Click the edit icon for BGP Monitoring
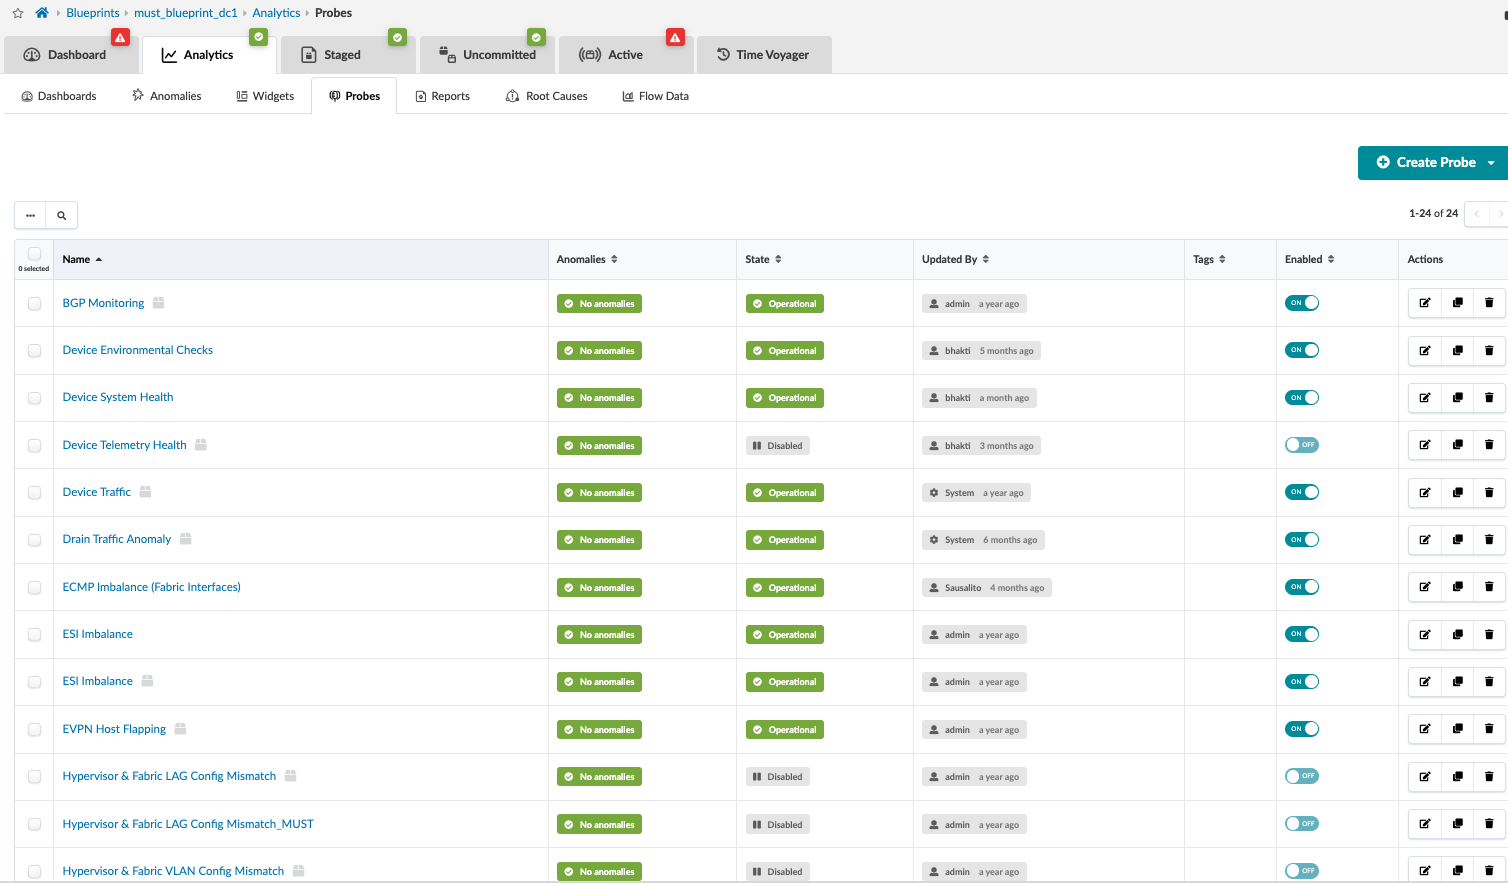Viewport: 1508px width, 883px height. click(x=1424, y=303)
